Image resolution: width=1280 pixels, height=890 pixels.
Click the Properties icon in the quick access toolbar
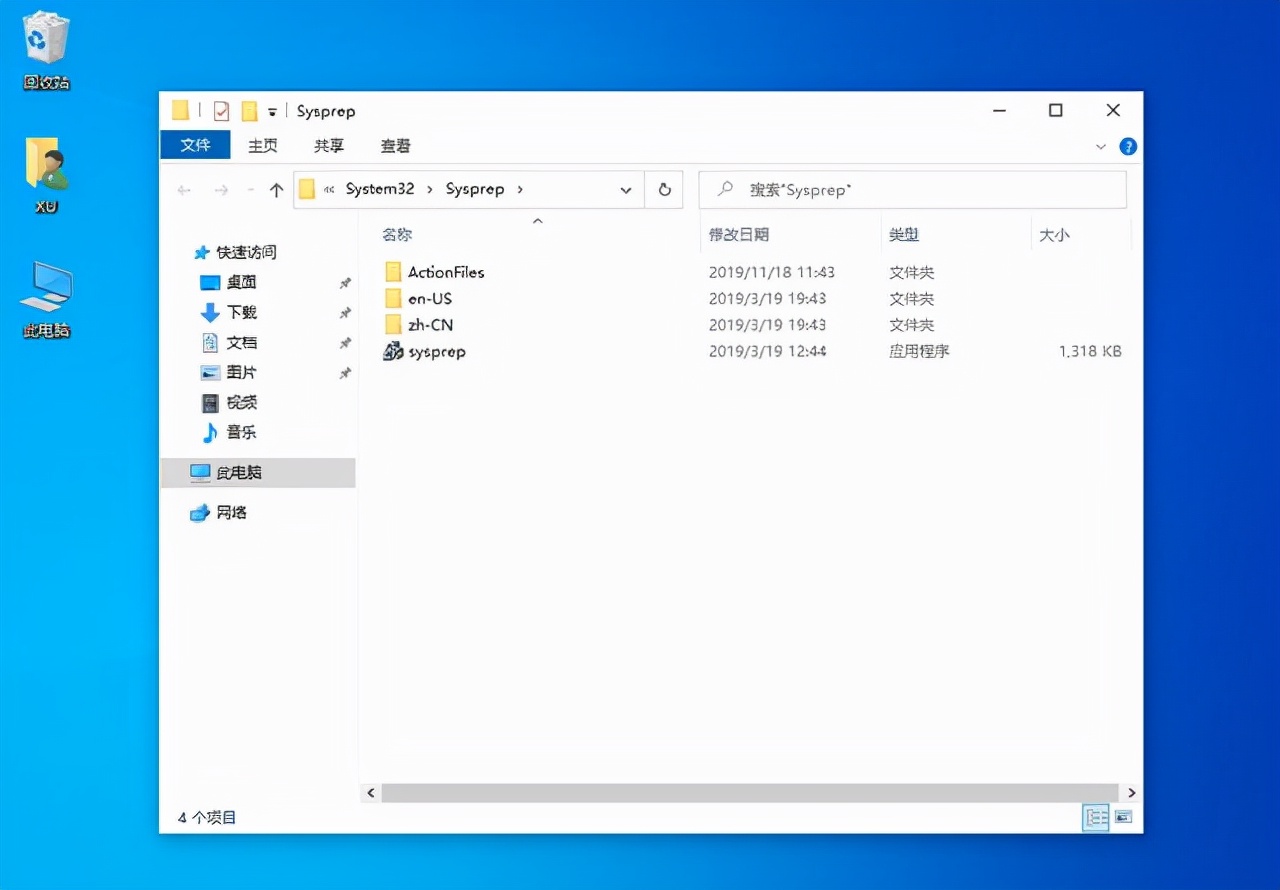point(221,111)
